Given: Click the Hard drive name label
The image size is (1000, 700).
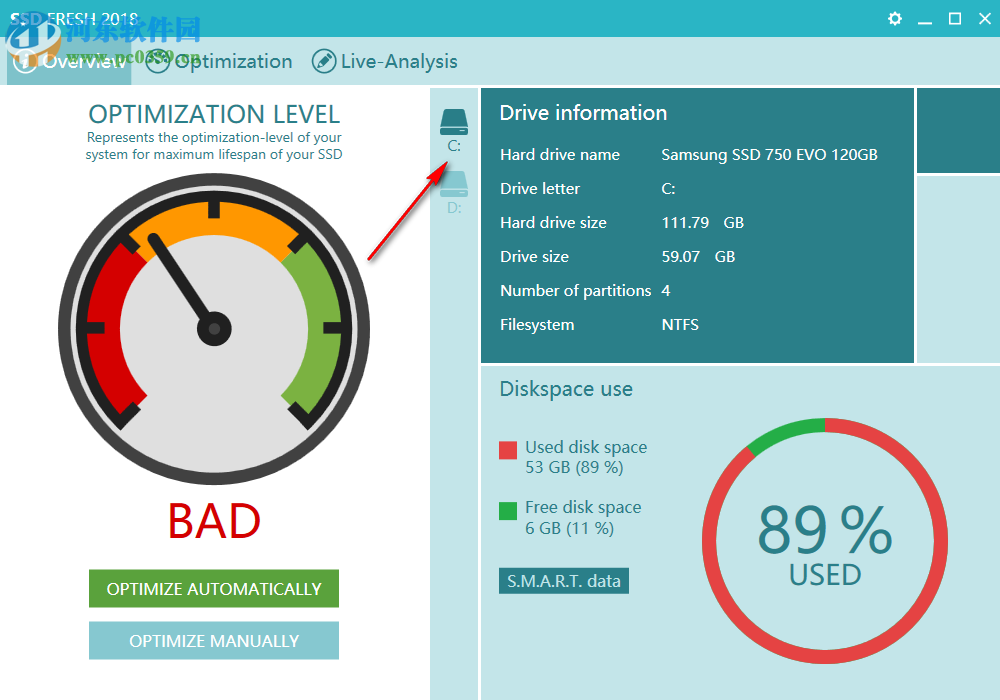Looking at the screenshot, I should pos(560,155).
